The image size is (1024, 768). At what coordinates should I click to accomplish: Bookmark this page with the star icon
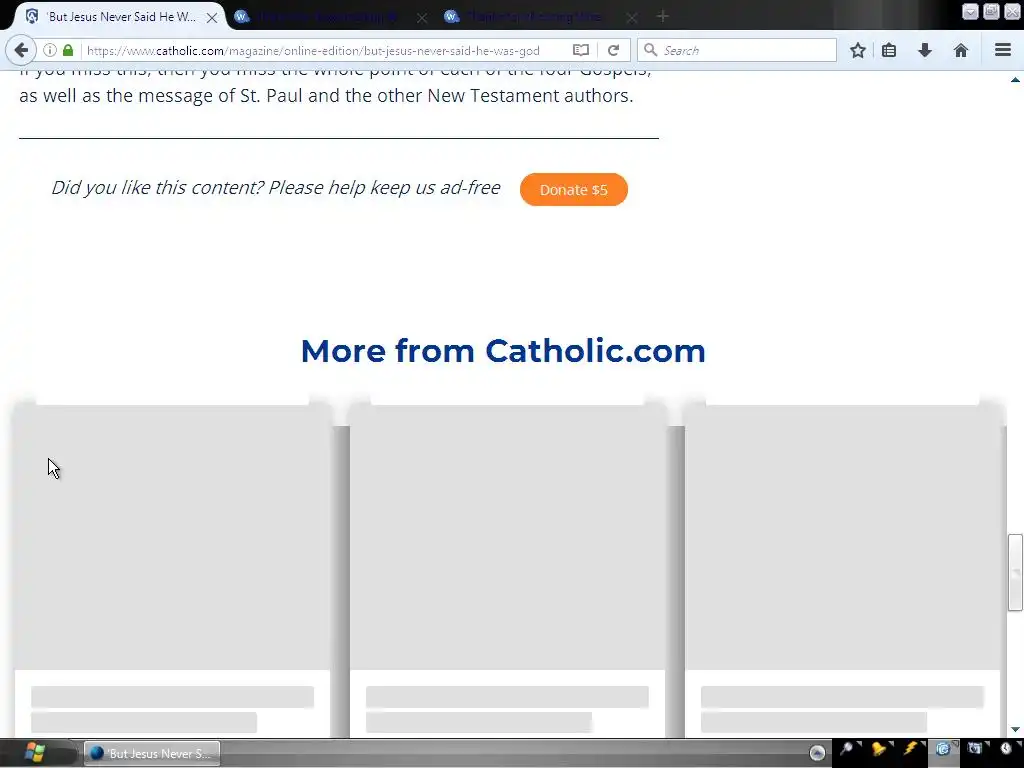coord(857,50)
